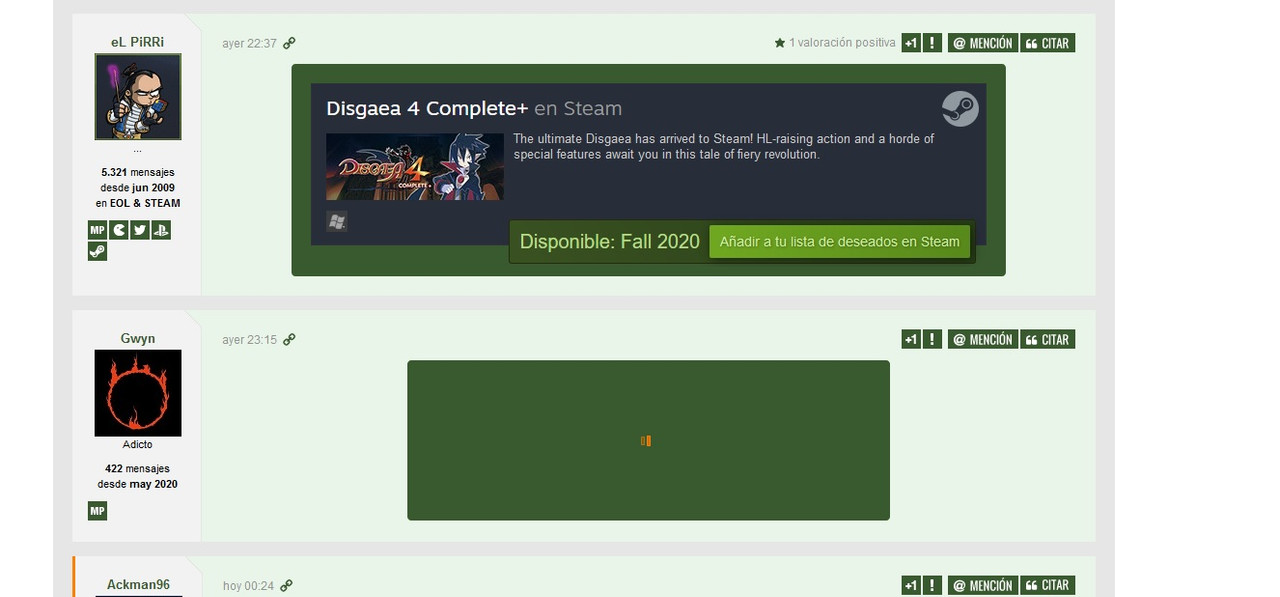This screenshot has height=597, width=1280.
Task: Open eL PiRRi's Steam profile icon
Action: 97,252
